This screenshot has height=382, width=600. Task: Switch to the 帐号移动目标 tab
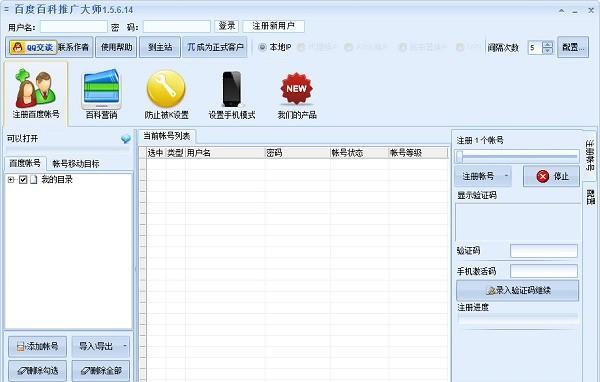[x=75, y=164]
